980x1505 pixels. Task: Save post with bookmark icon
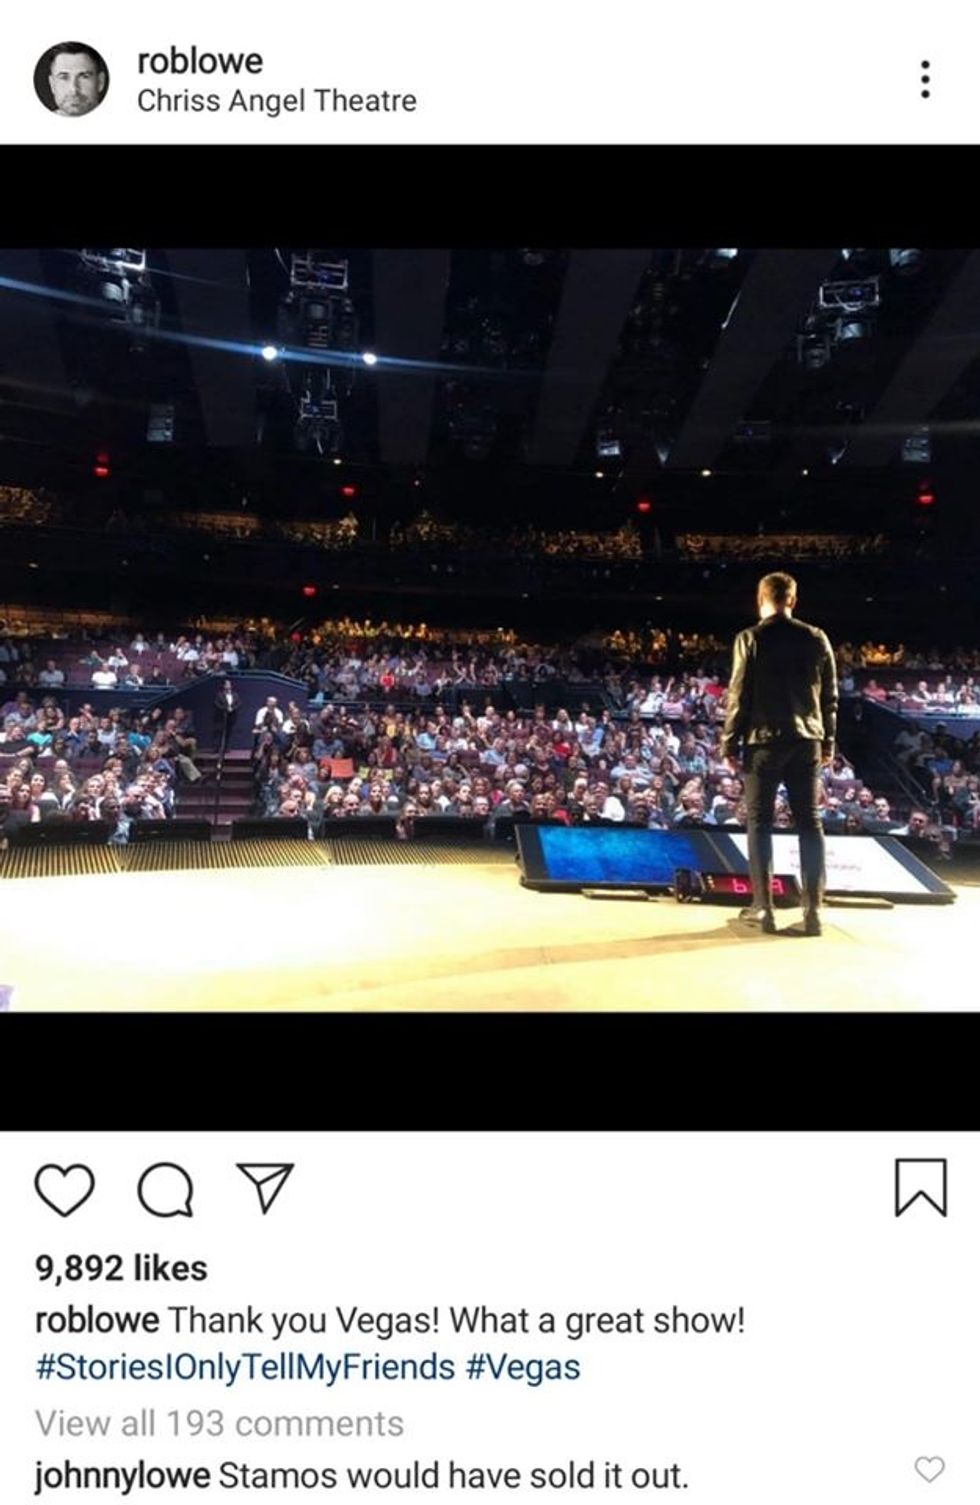click(920, 1188)
